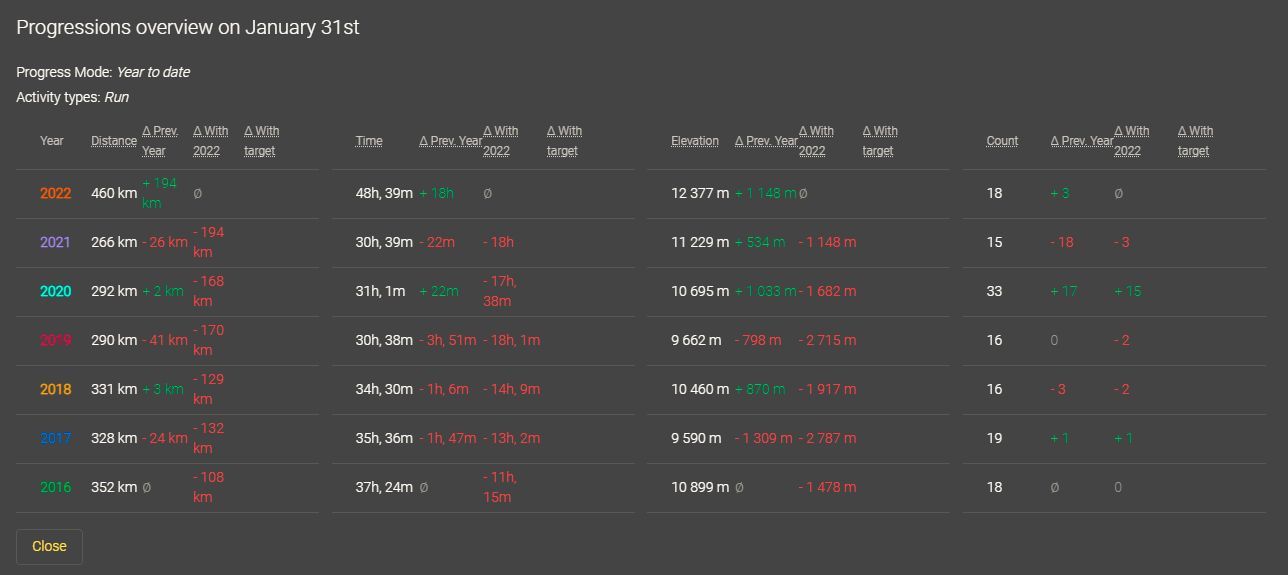Close the Progressions overview dialog
The height and width of the screenshot is (575, 1288).
[49, 546]
